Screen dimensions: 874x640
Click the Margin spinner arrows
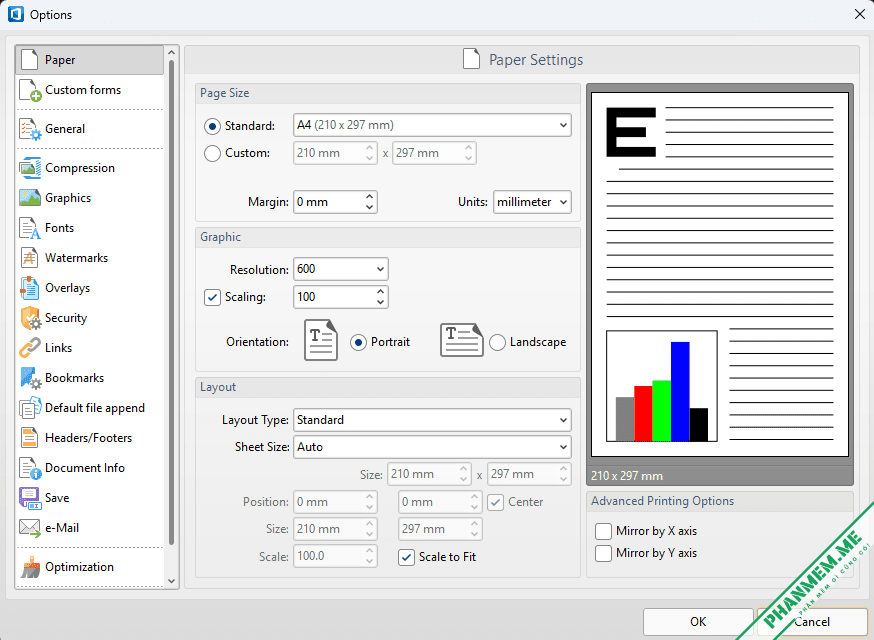[370, 202]
